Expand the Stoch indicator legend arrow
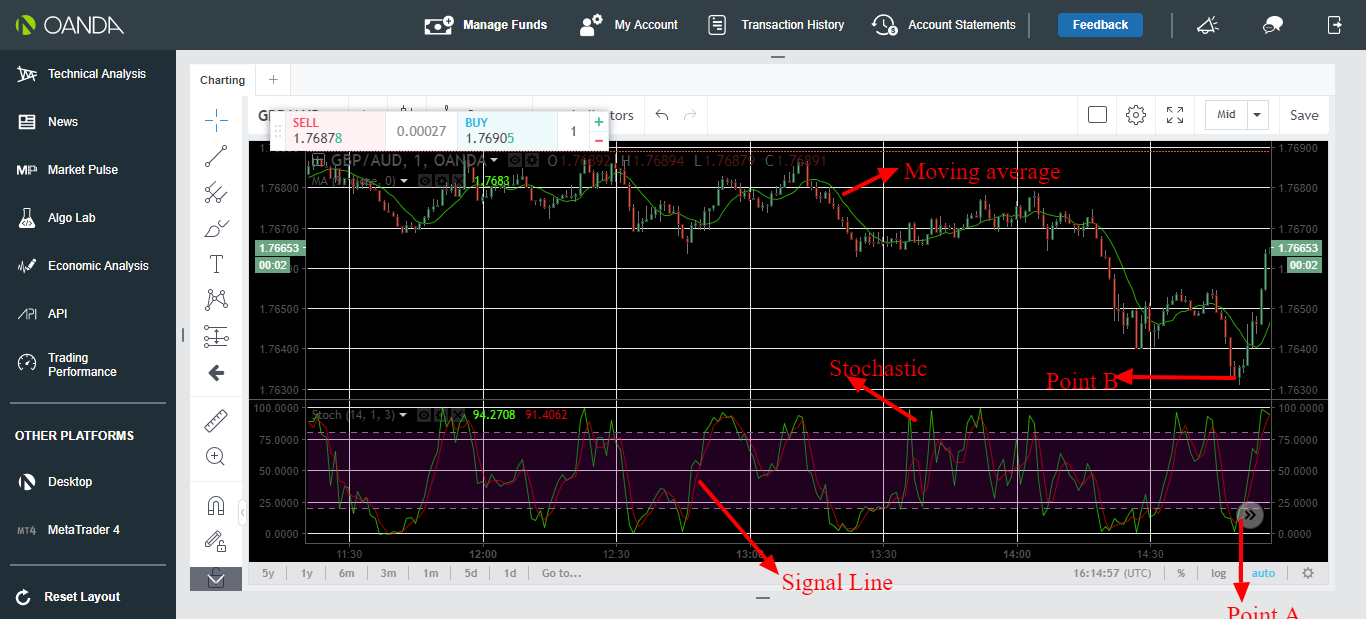The height and width of the screenshot is (619, 1366). click(403, 414)
